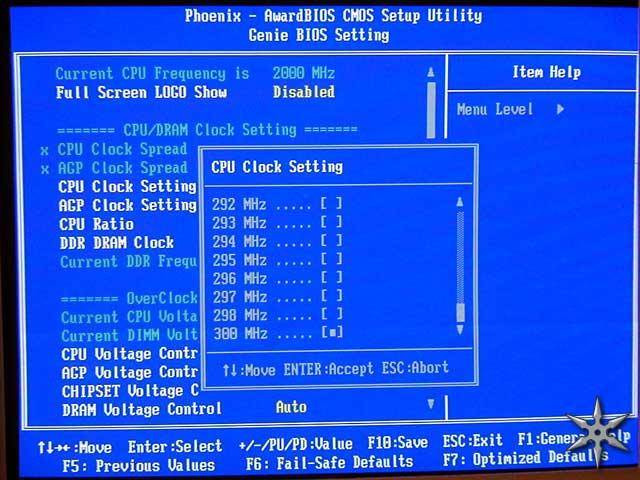
Task: Click the Auto value for DRAM Voltage
Action: [x=291, y=407]
